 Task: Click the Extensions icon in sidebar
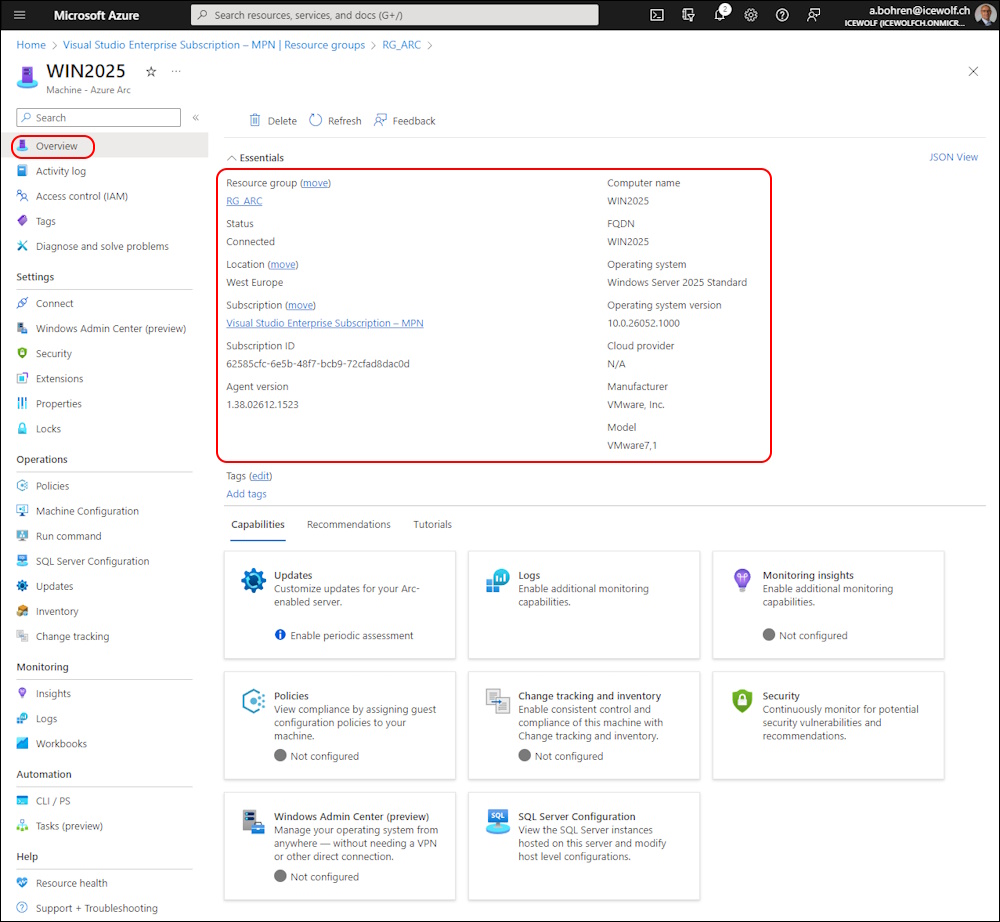click(22, 378)
